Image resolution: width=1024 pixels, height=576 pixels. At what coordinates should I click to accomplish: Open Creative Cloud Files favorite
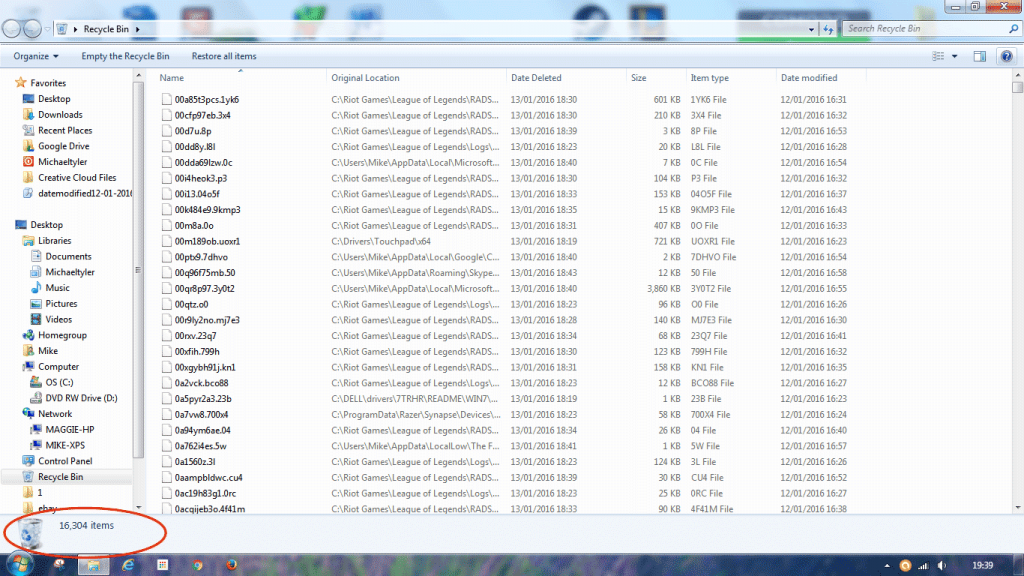pos(76,178)
